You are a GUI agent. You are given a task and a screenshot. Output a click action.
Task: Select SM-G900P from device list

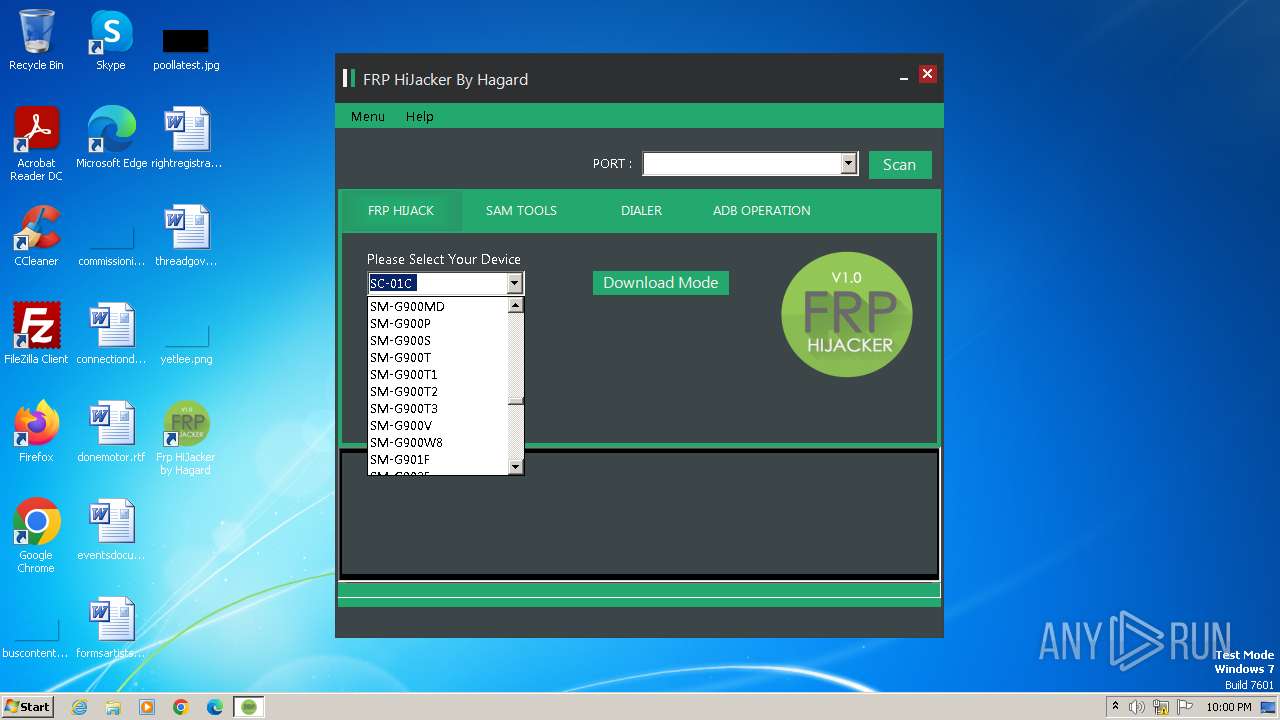[x=438, y=323]
